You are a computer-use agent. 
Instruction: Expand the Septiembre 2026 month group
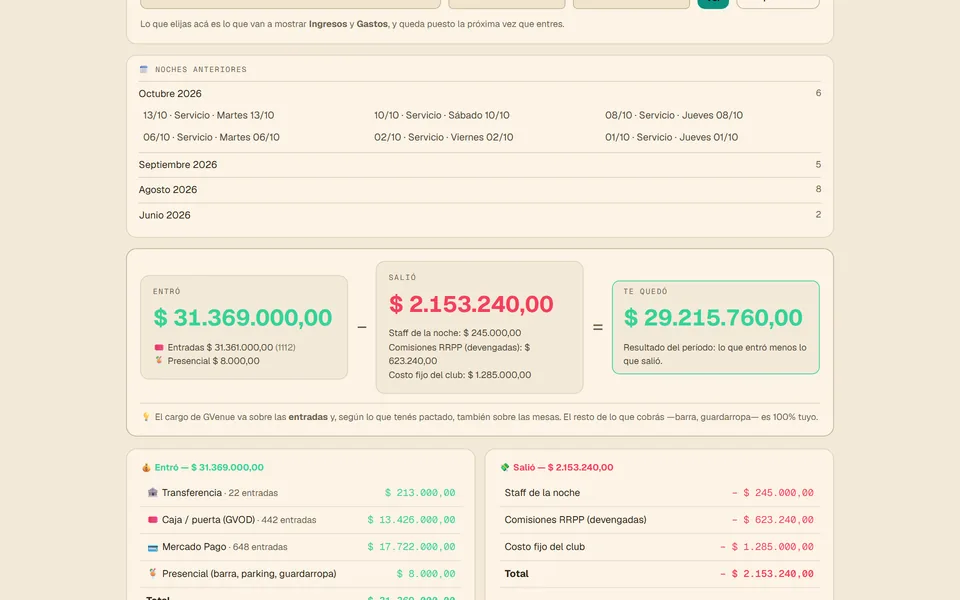[x=480, y=165]
